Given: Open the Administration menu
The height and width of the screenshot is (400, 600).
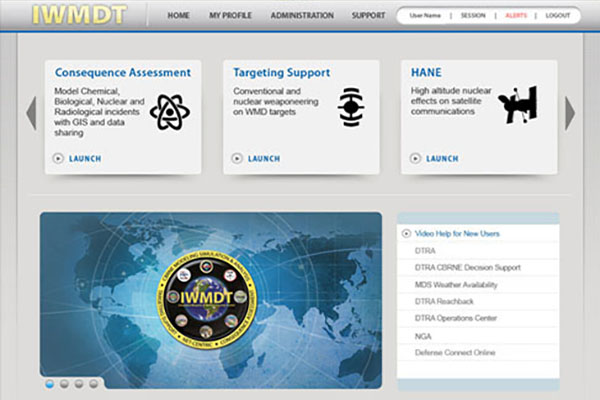Looking at the screenshot, I should pyautogui.click(x=301, y=16).
